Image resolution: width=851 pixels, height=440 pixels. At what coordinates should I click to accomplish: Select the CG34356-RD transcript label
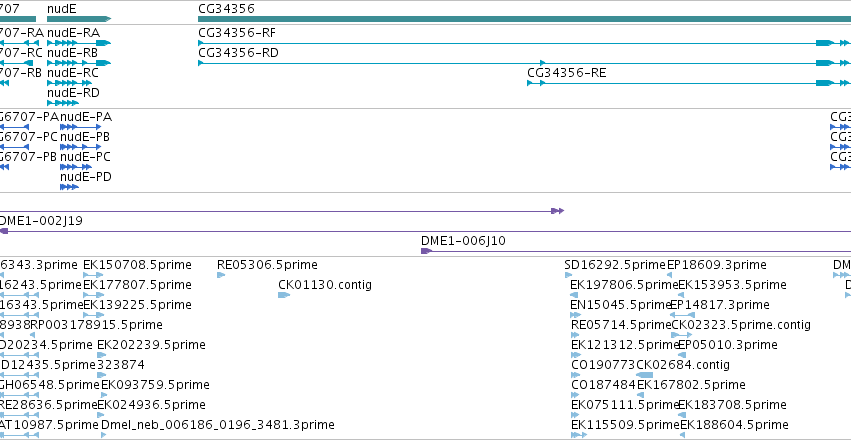tap(238, 53)
